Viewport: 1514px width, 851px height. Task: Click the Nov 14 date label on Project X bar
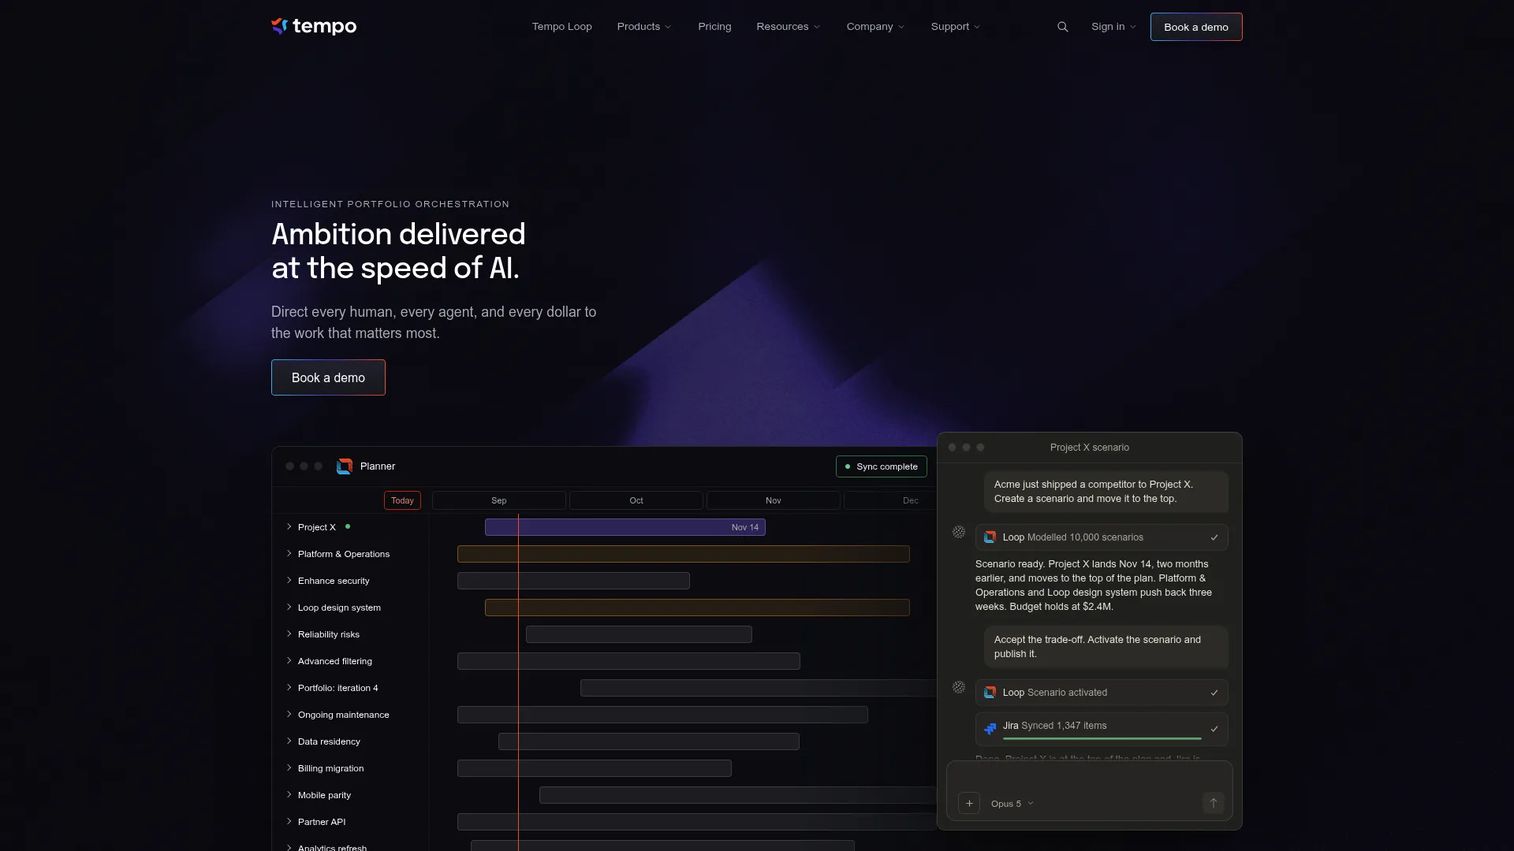click(x=745, y=527)
